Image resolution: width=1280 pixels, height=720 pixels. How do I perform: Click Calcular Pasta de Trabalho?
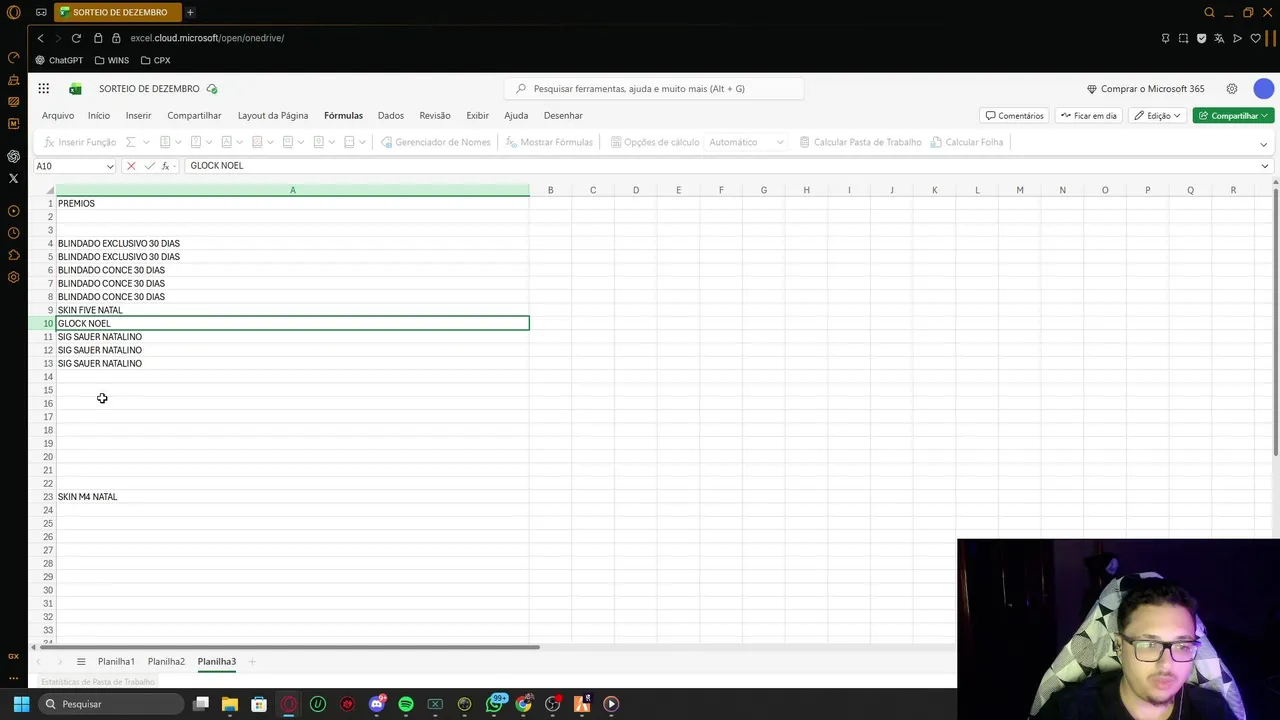pos(860,142)
